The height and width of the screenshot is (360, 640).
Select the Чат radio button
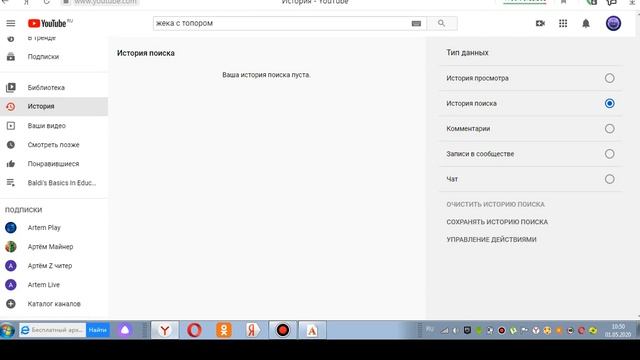point(609,179)
